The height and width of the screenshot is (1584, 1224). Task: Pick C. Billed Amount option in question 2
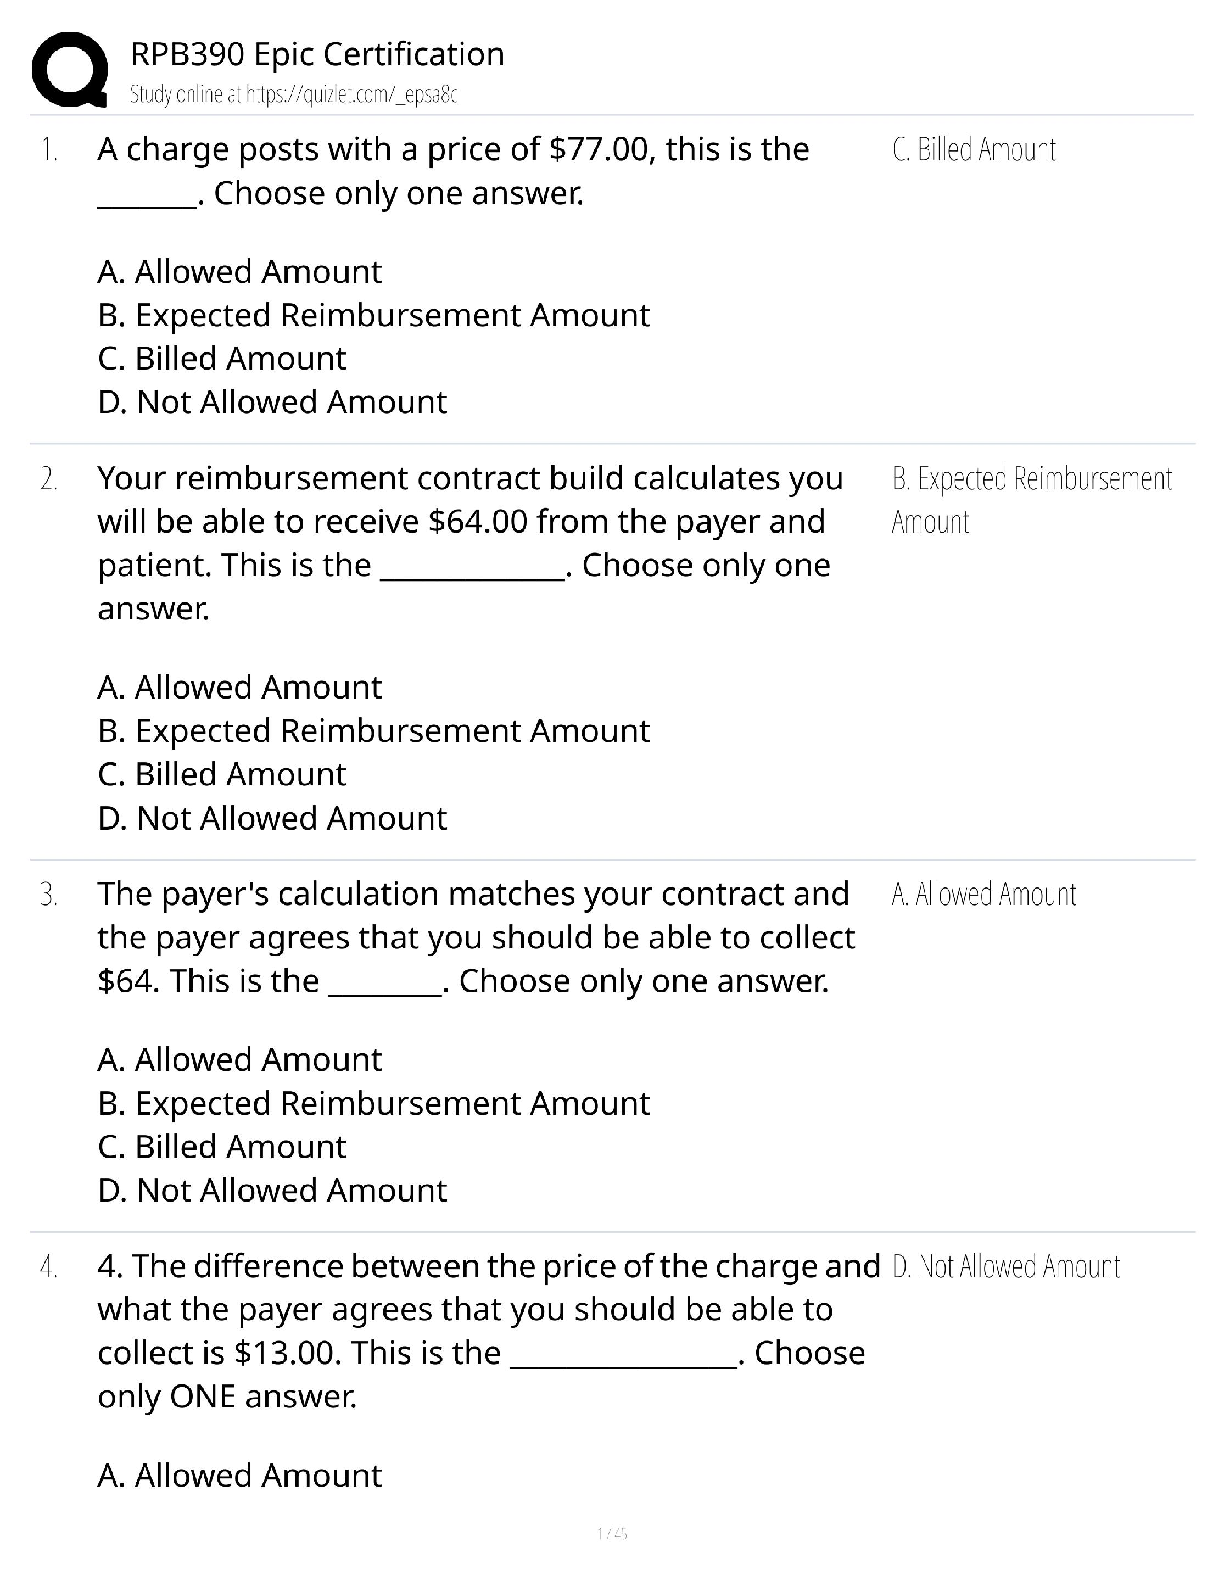tap(222, 774)
